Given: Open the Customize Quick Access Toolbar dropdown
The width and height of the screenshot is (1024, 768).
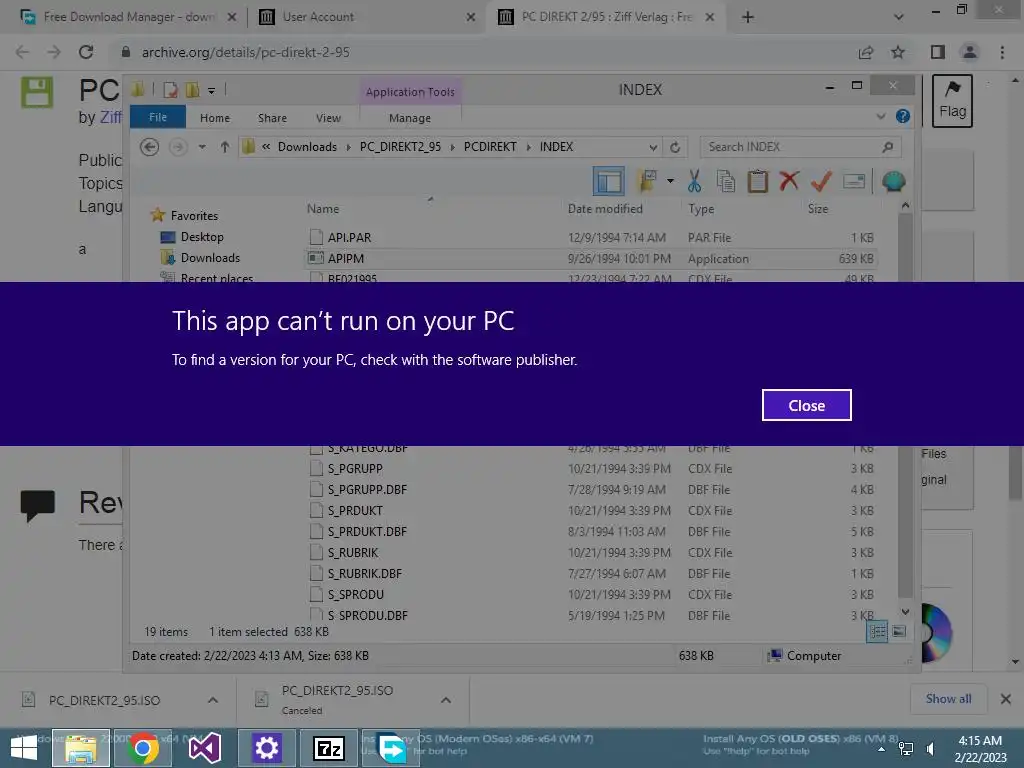Looking at the screenshot, I should [x=212, y=90].
